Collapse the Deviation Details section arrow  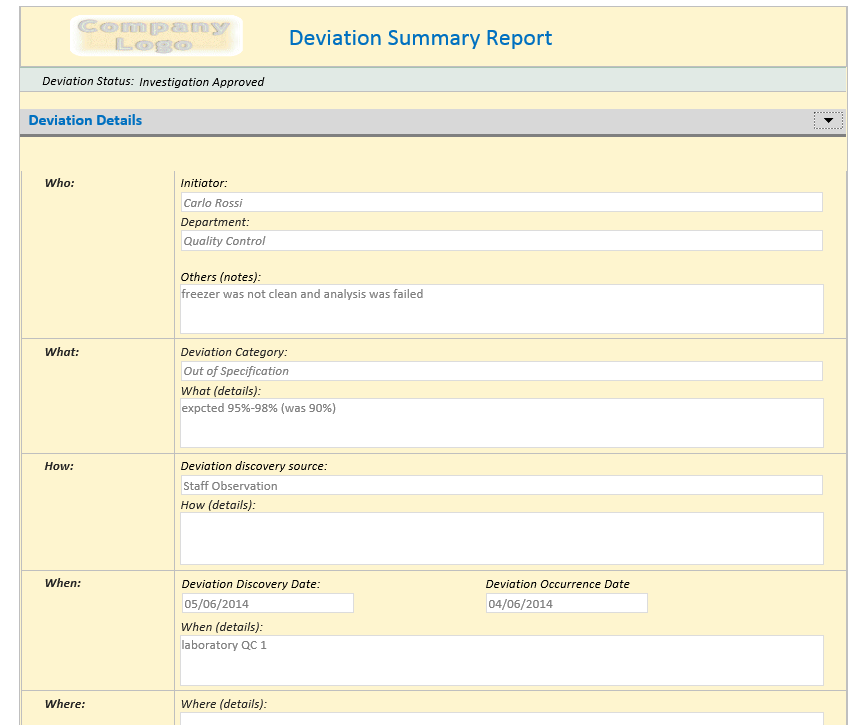tap(828, 120)
